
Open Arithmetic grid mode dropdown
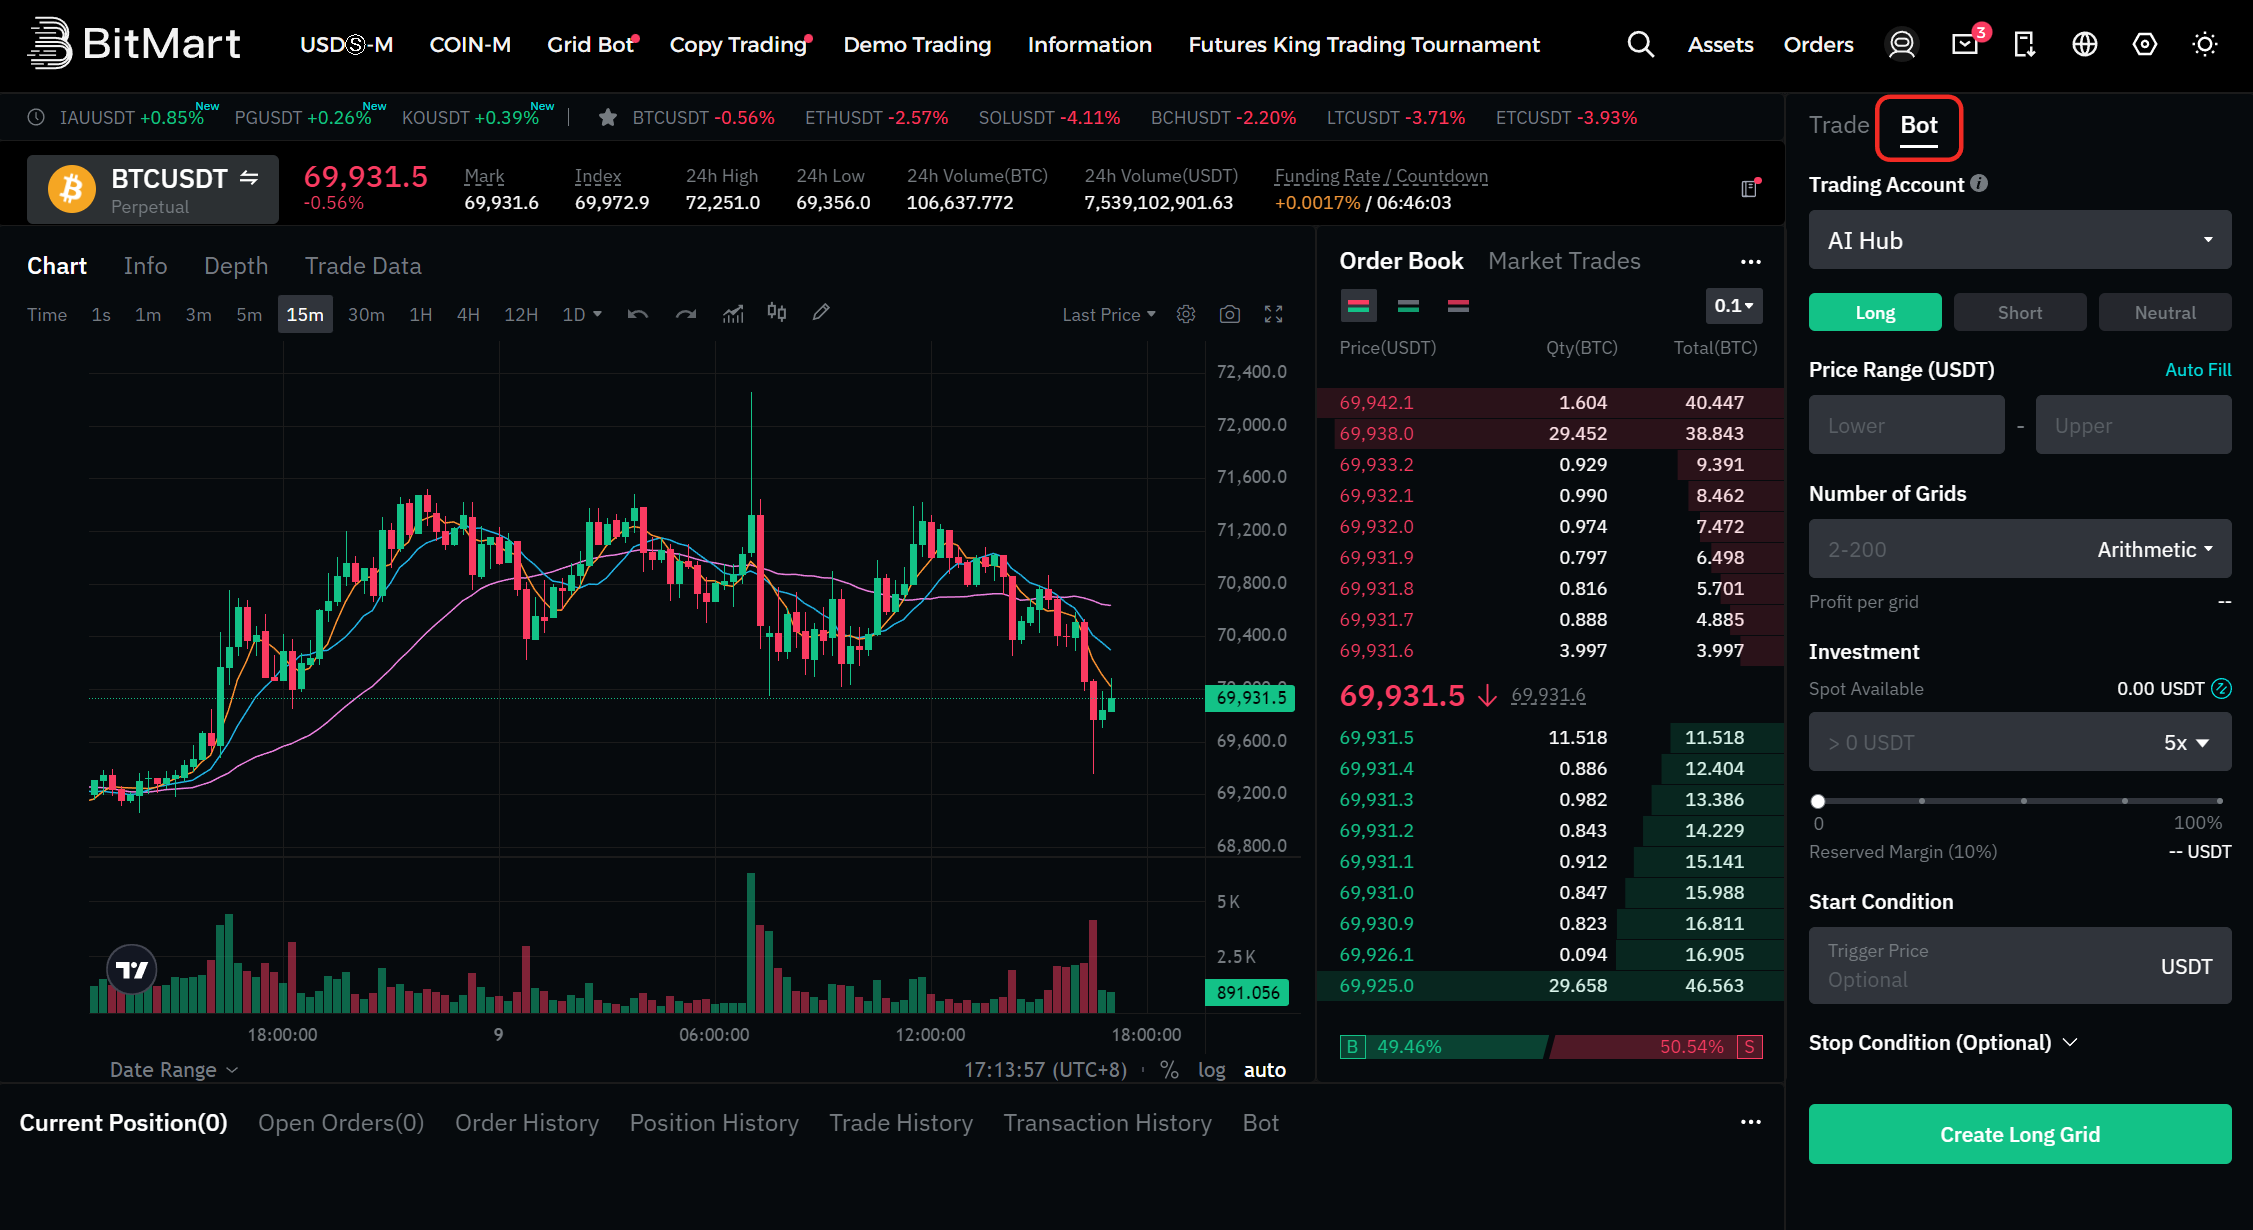click(x=2155, y=549)
